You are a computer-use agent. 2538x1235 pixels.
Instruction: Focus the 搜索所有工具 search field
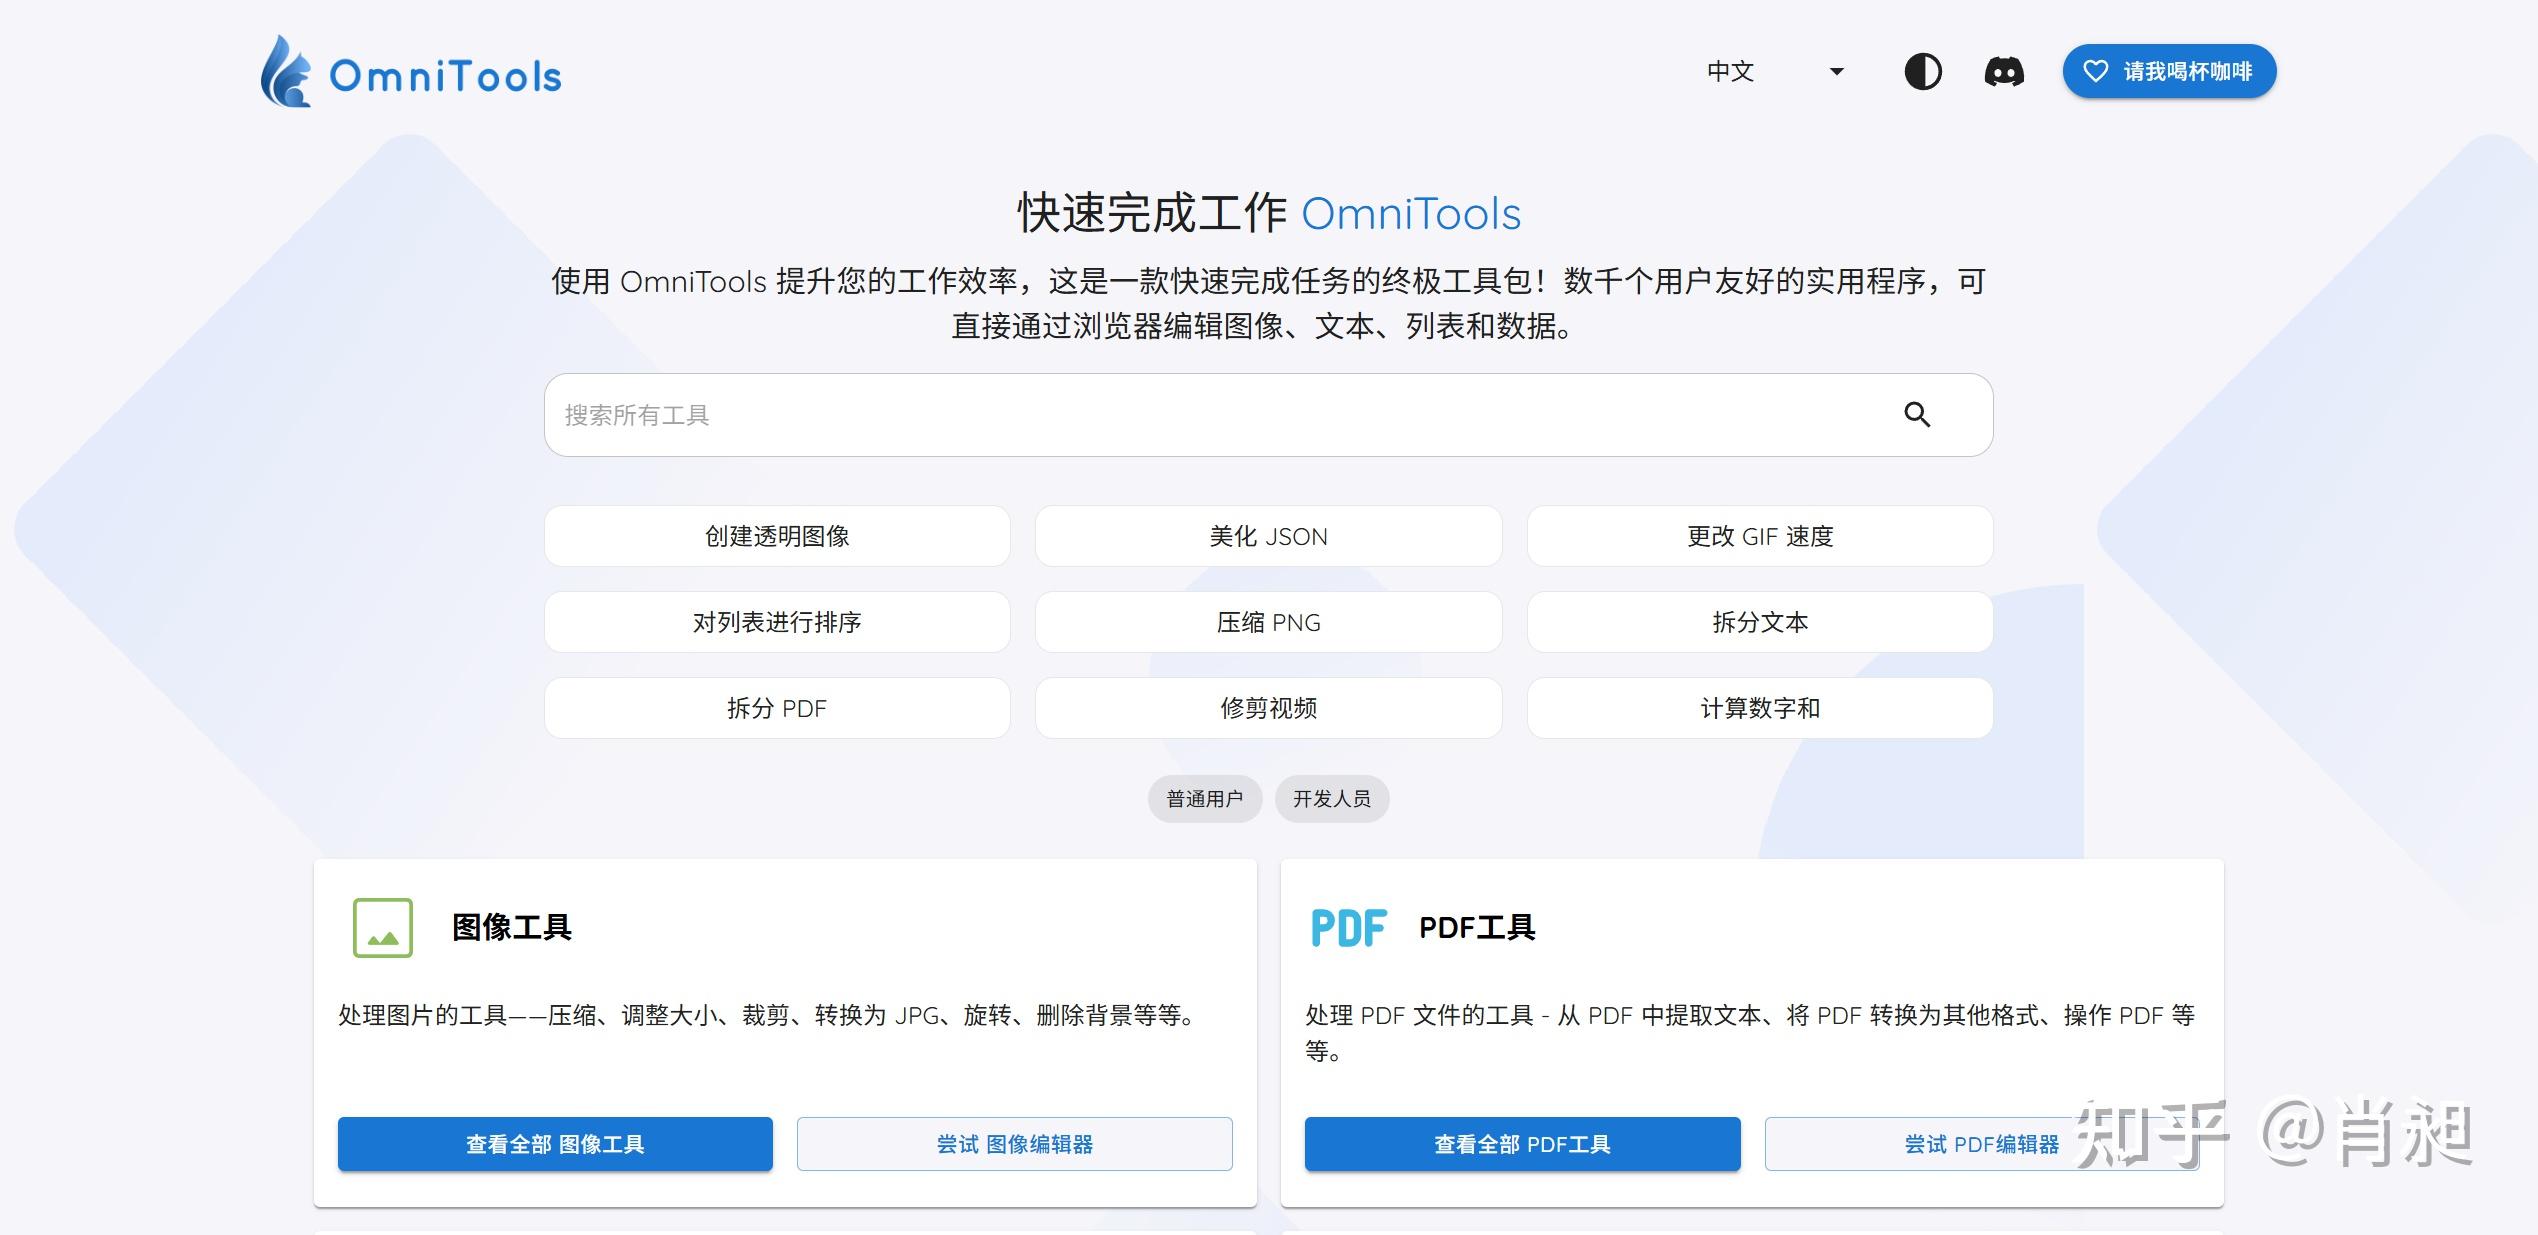point(1268,415)
